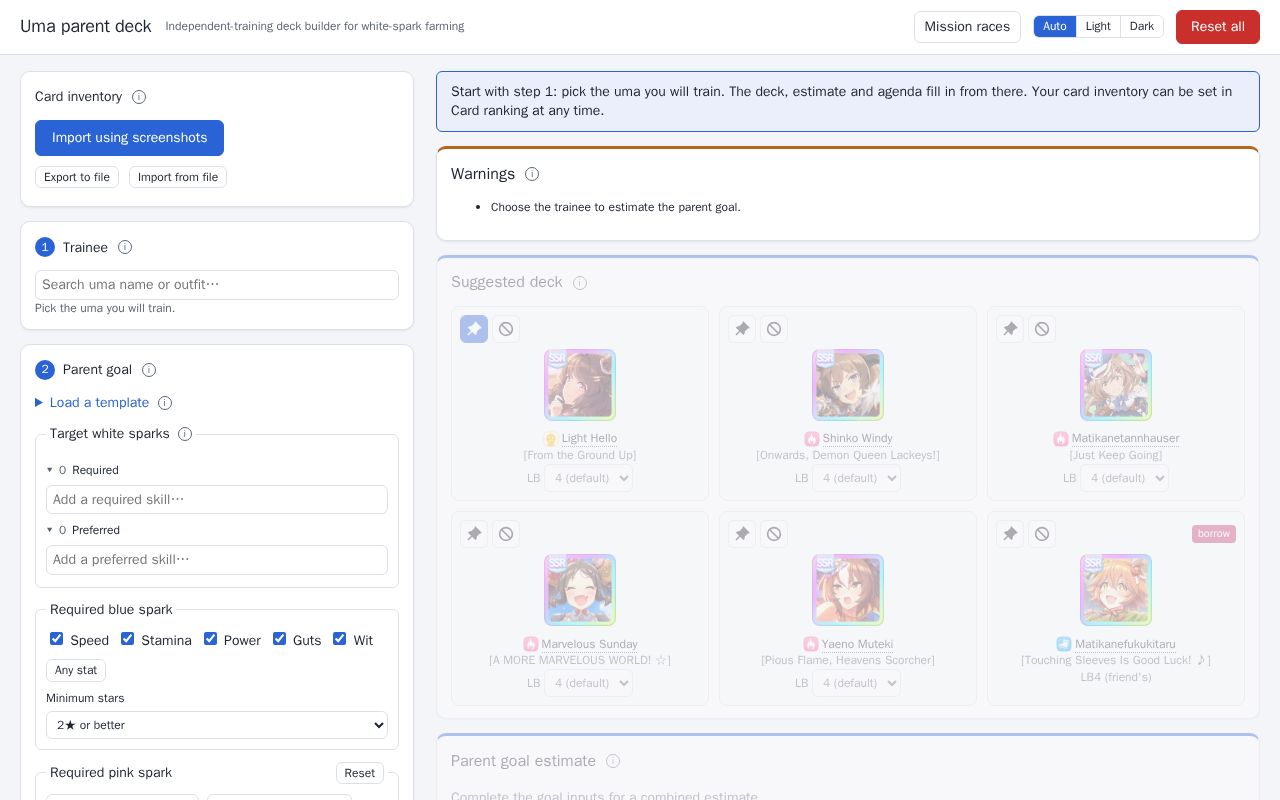Uncheck the Power checkbox

(210, 639)
